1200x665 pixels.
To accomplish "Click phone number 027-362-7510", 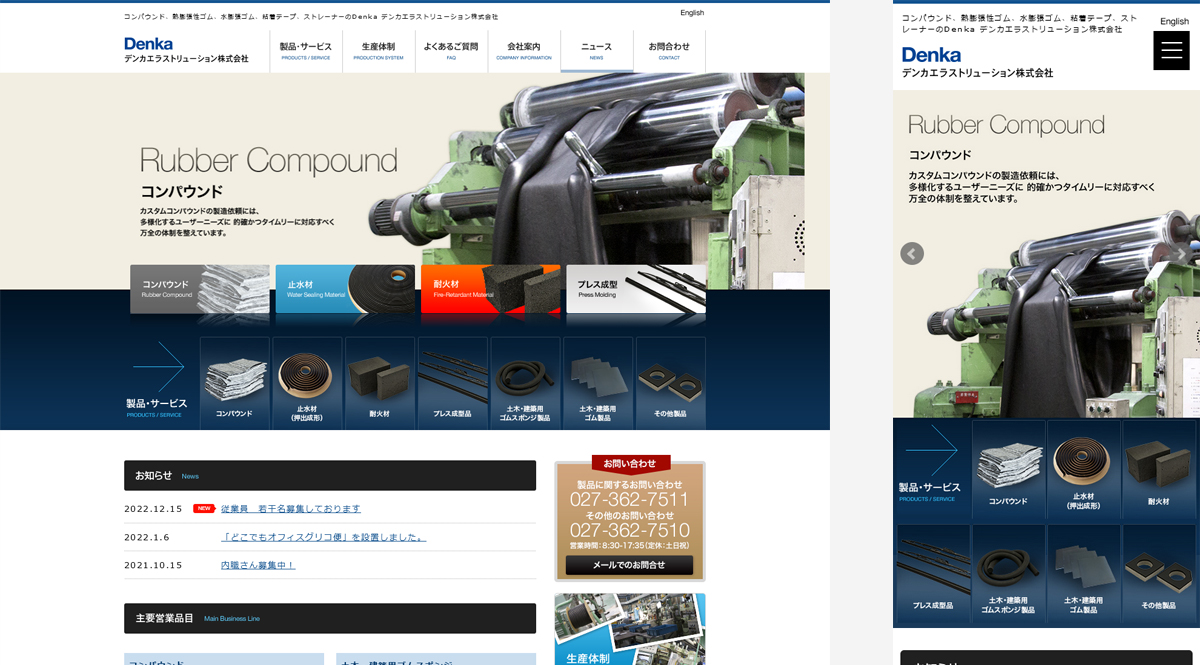I will tap(630, 530).
